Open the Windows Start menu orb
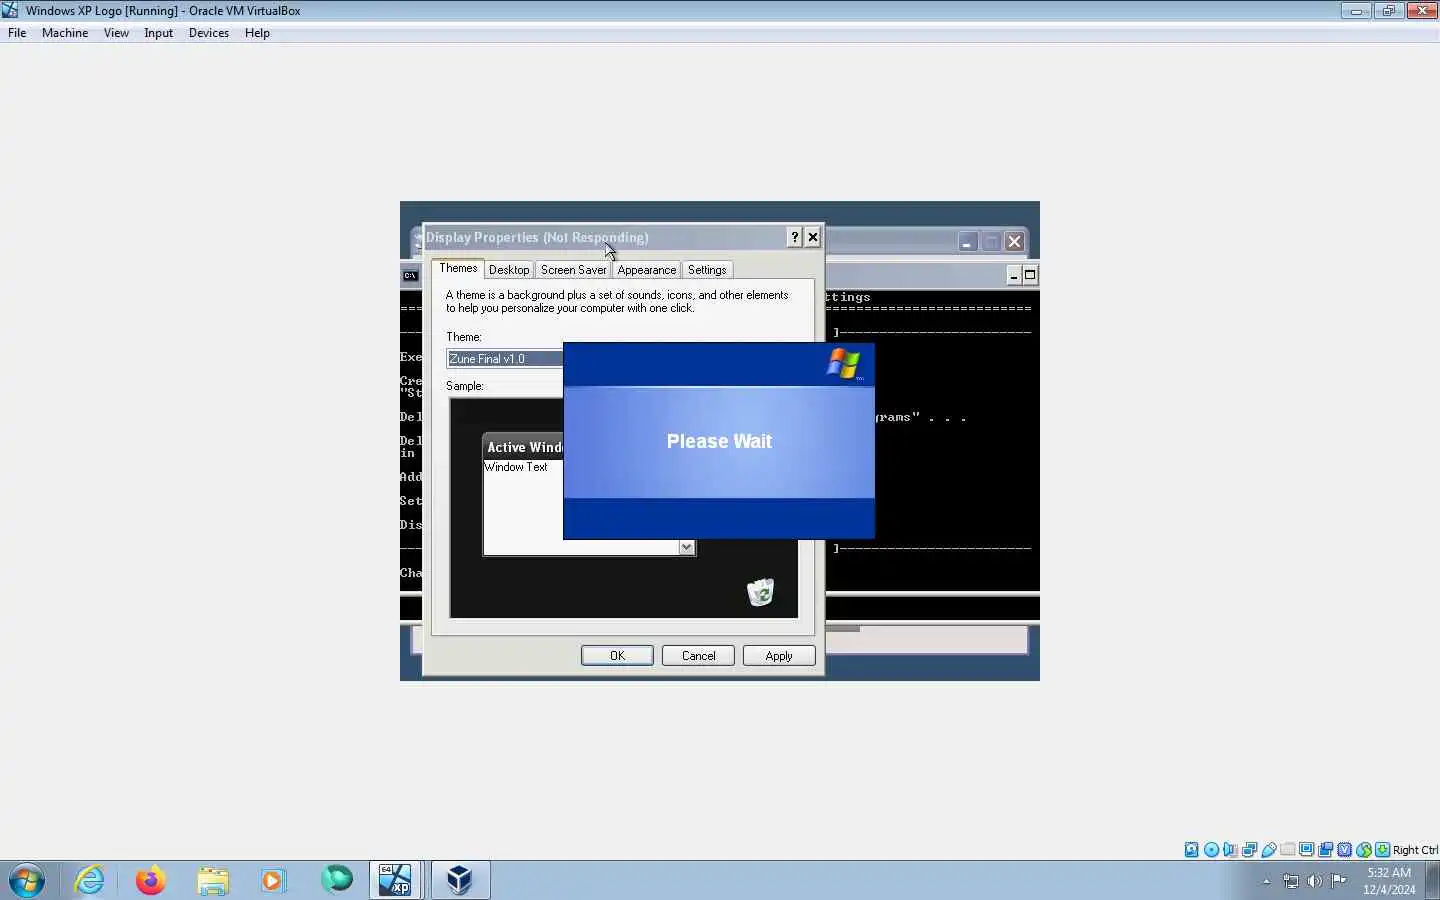1440x900 pixels. tap(27, 880)
